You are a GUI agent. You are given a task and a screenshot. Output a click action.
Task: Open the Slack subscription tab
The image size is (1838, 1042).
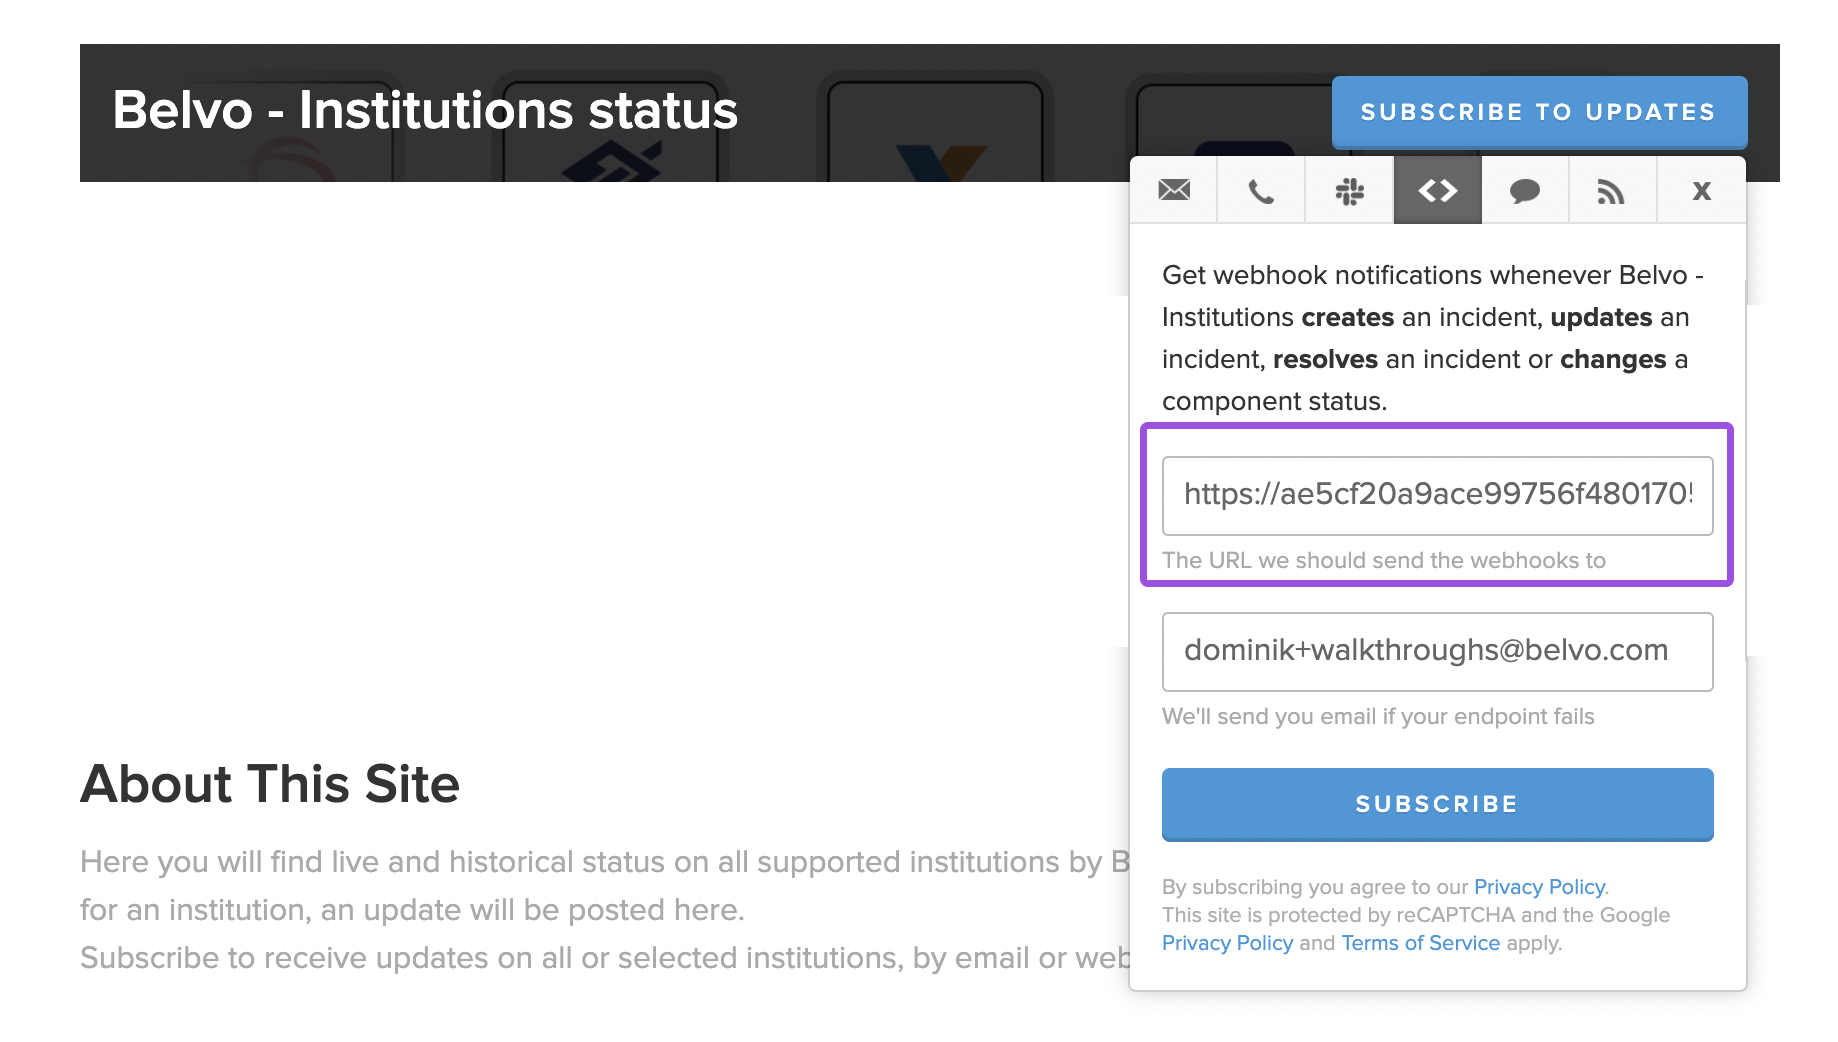(1349, 190)
